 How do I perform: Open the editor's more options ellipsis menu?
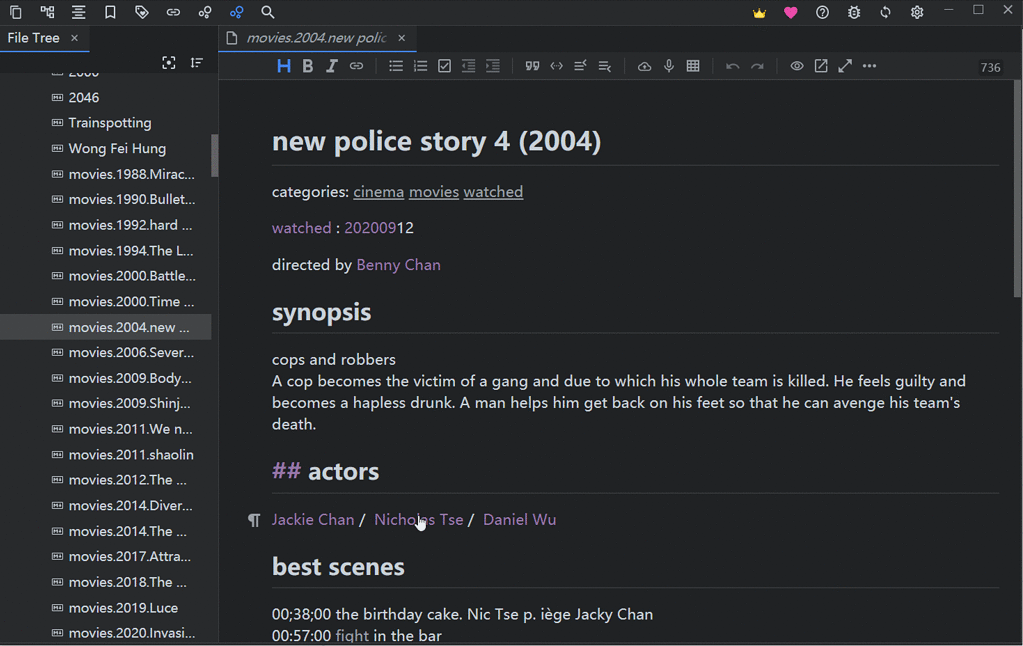pyautogui.click(x=868, y=66)
